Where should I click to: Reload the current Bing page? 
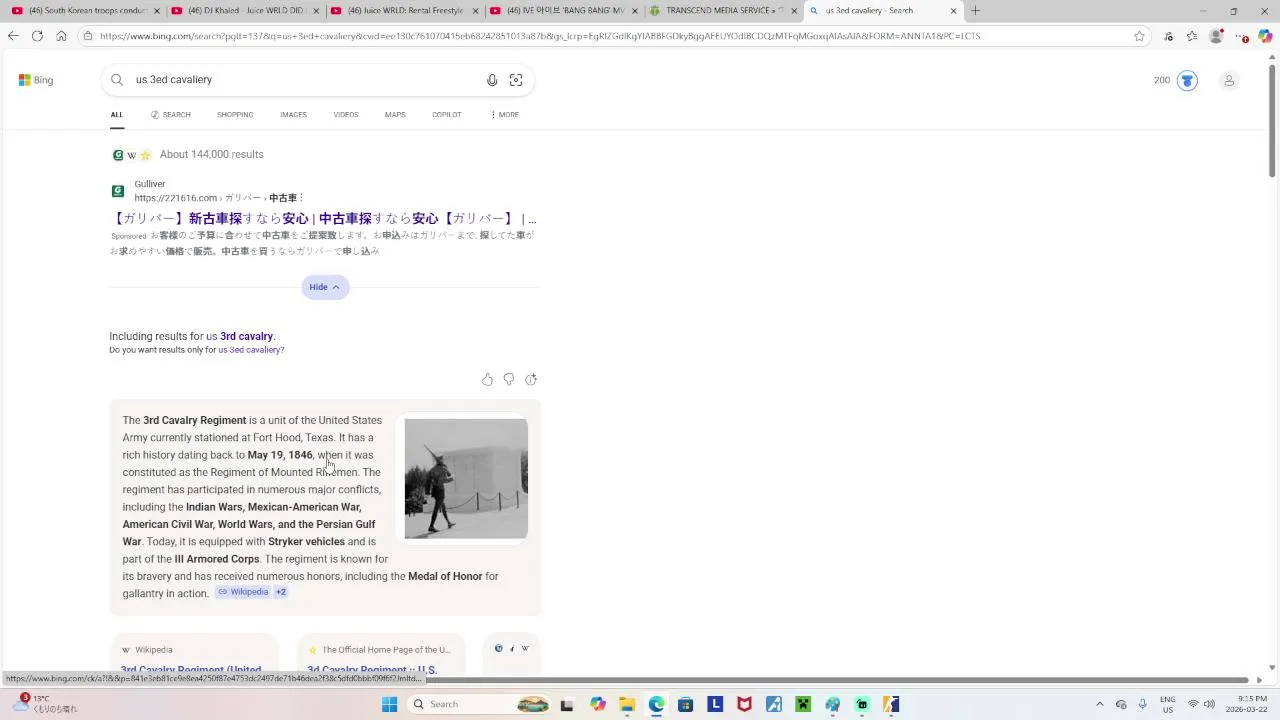37,36
